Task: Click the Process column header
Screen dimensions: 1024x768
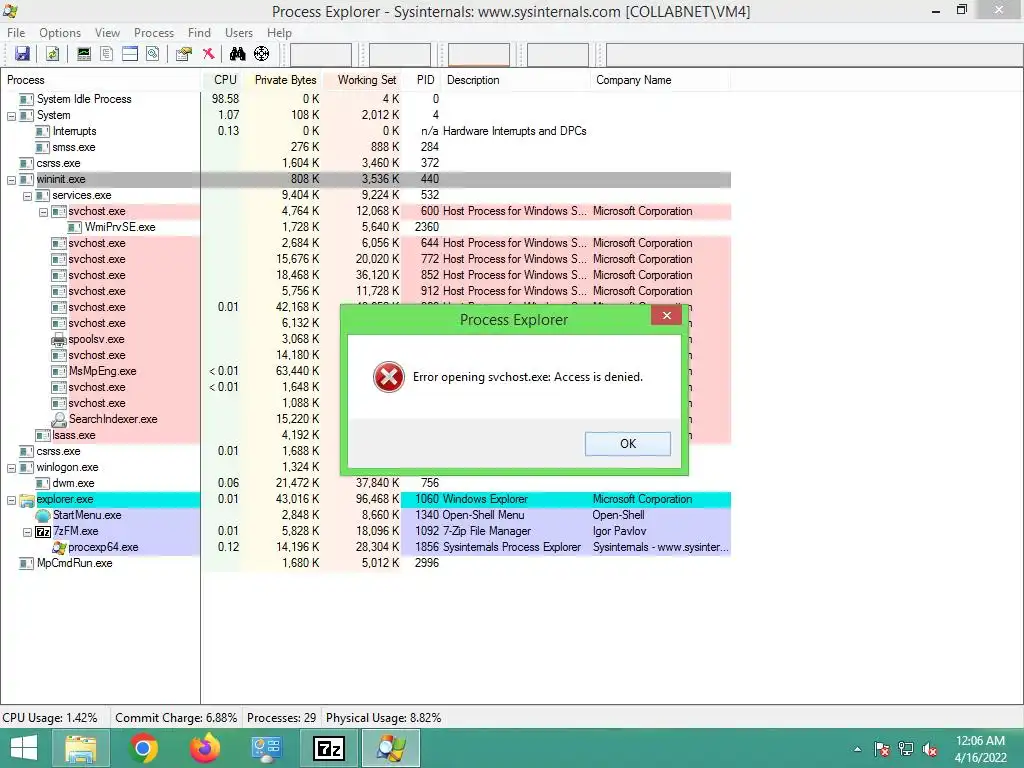Action: click(x=101, y=80)
